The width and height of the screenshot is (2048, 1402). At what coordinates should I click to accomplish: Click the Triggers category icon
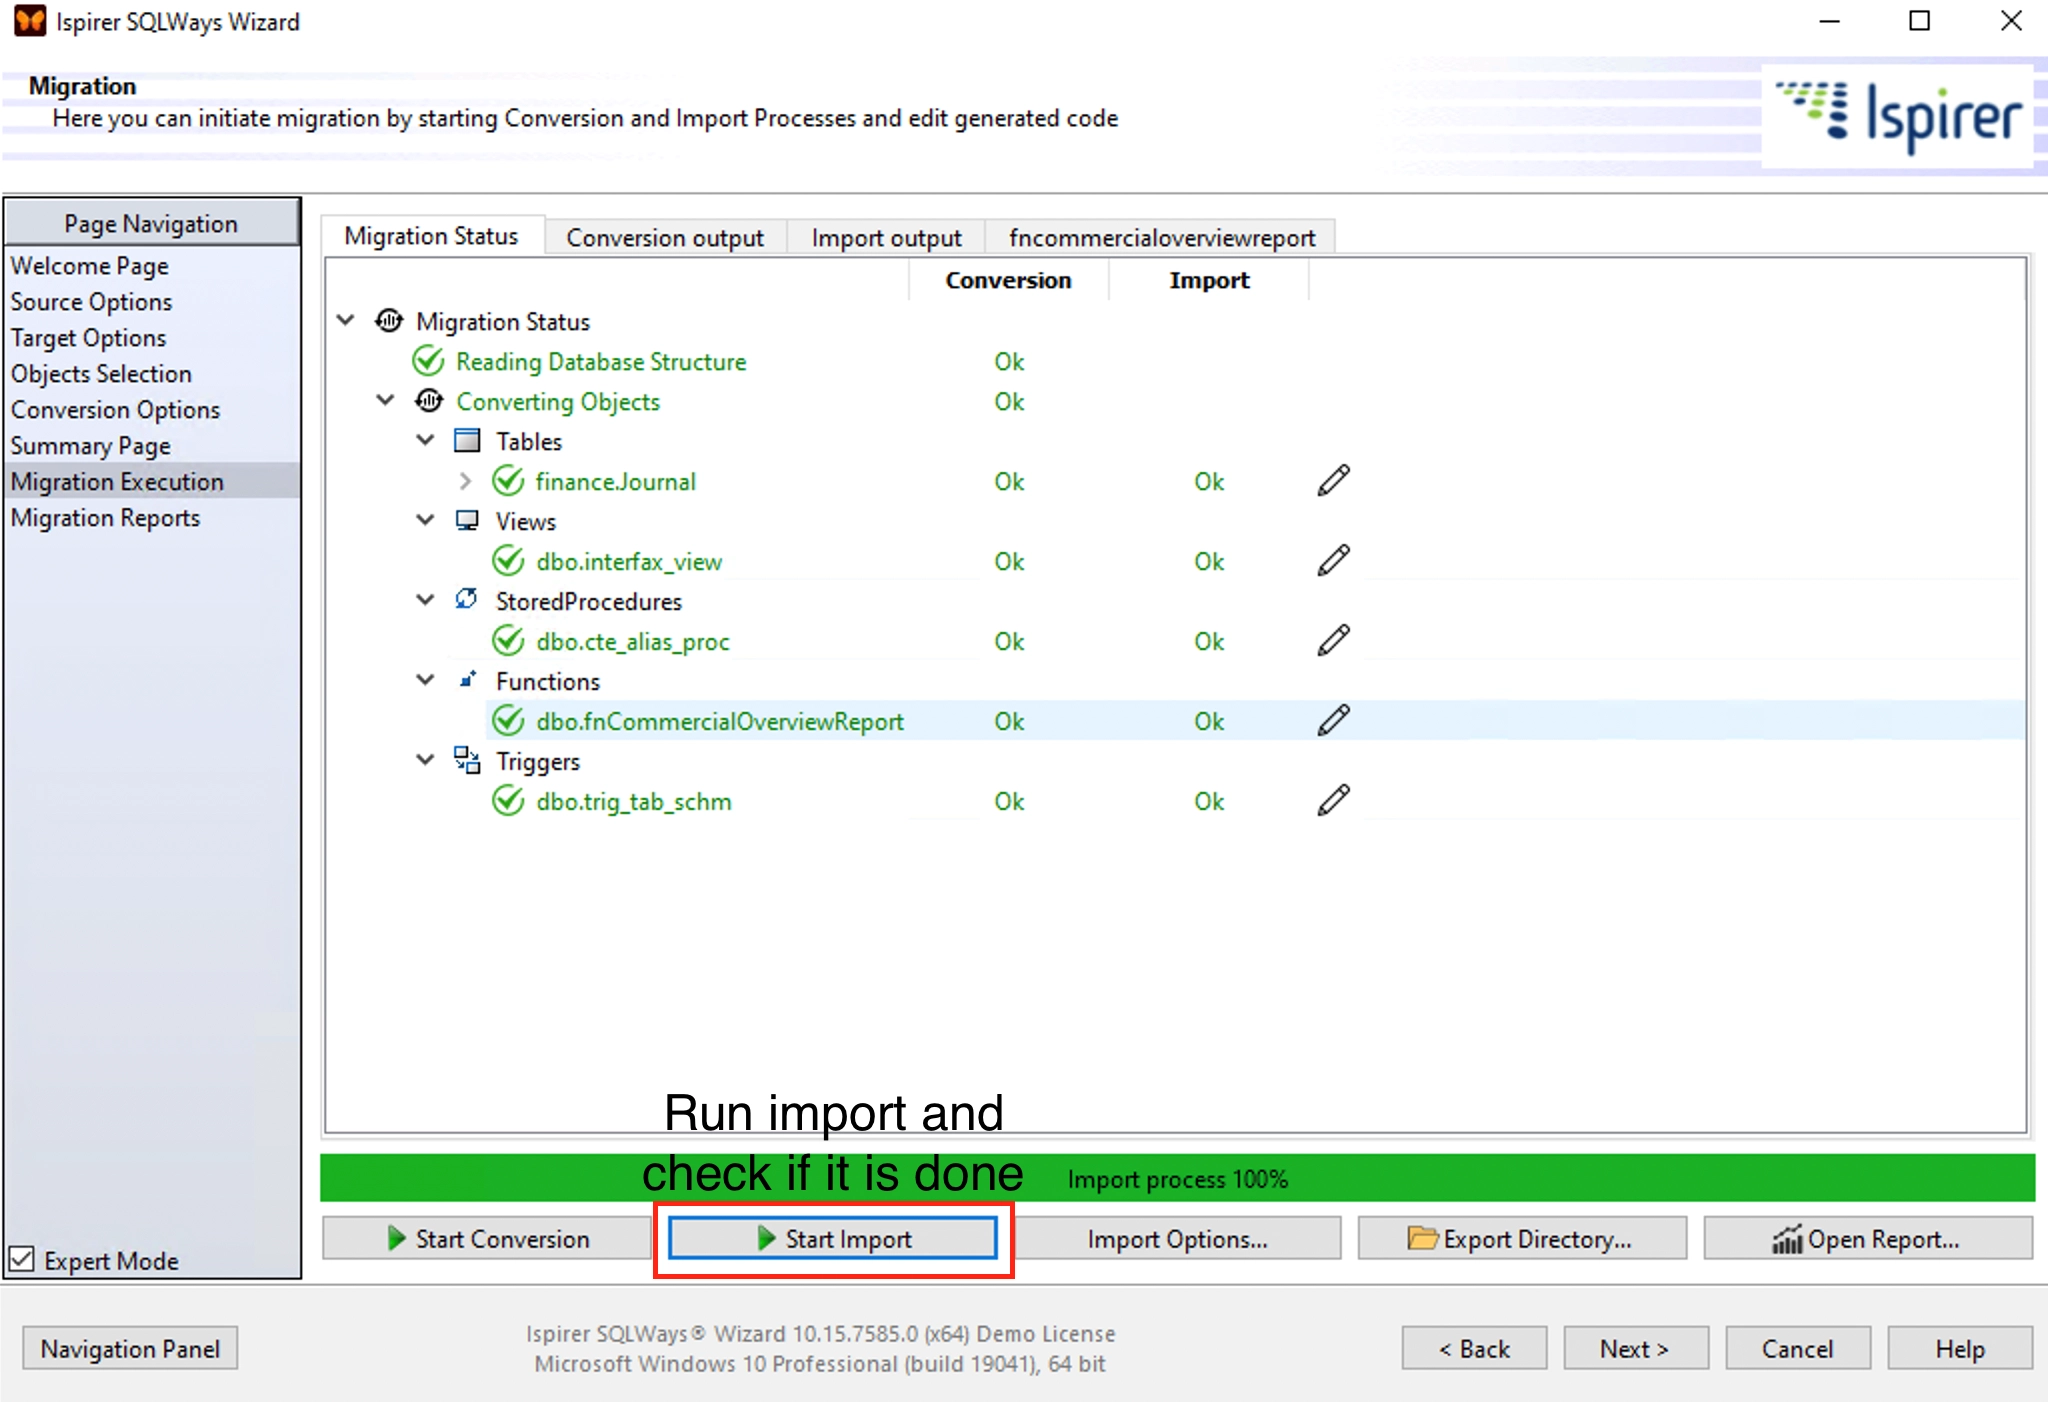tap(467, 760)
